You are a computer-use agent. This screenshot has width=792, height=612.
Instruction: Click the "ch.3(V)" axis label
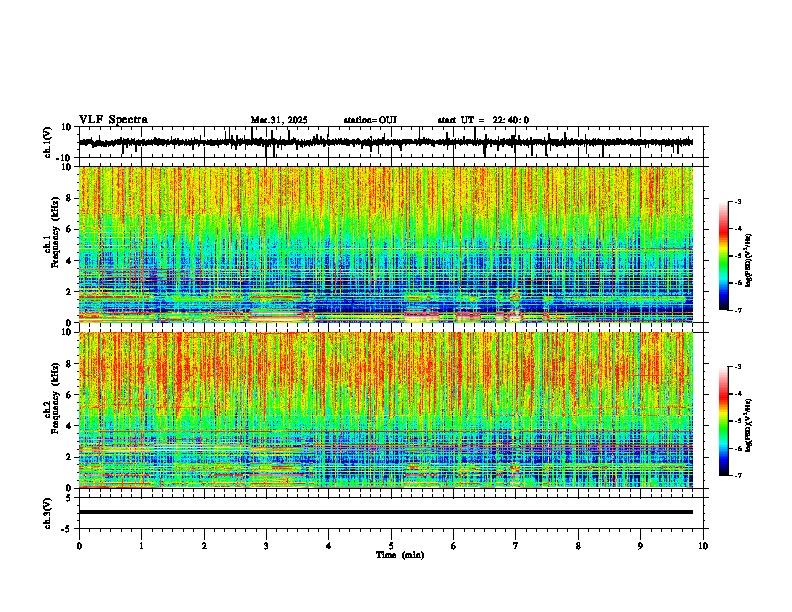coord(48,513)
